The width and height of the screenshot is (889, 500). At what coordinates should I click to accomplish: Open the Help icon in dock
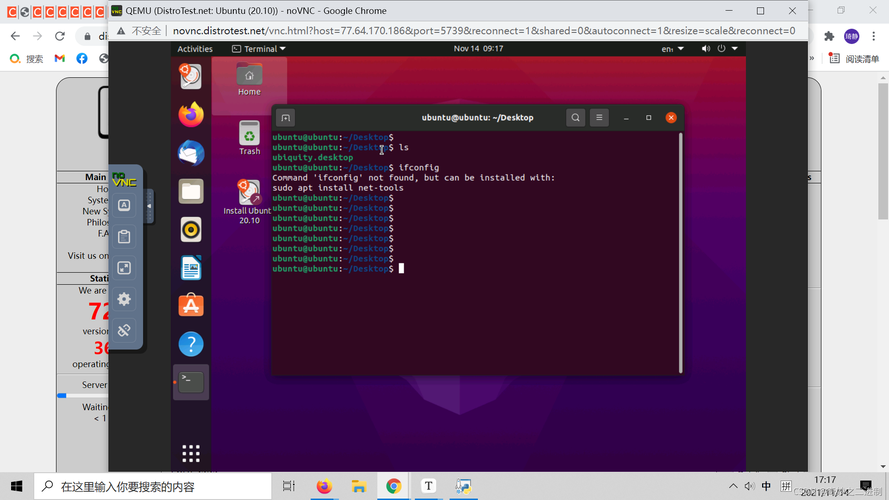[191, 344]
